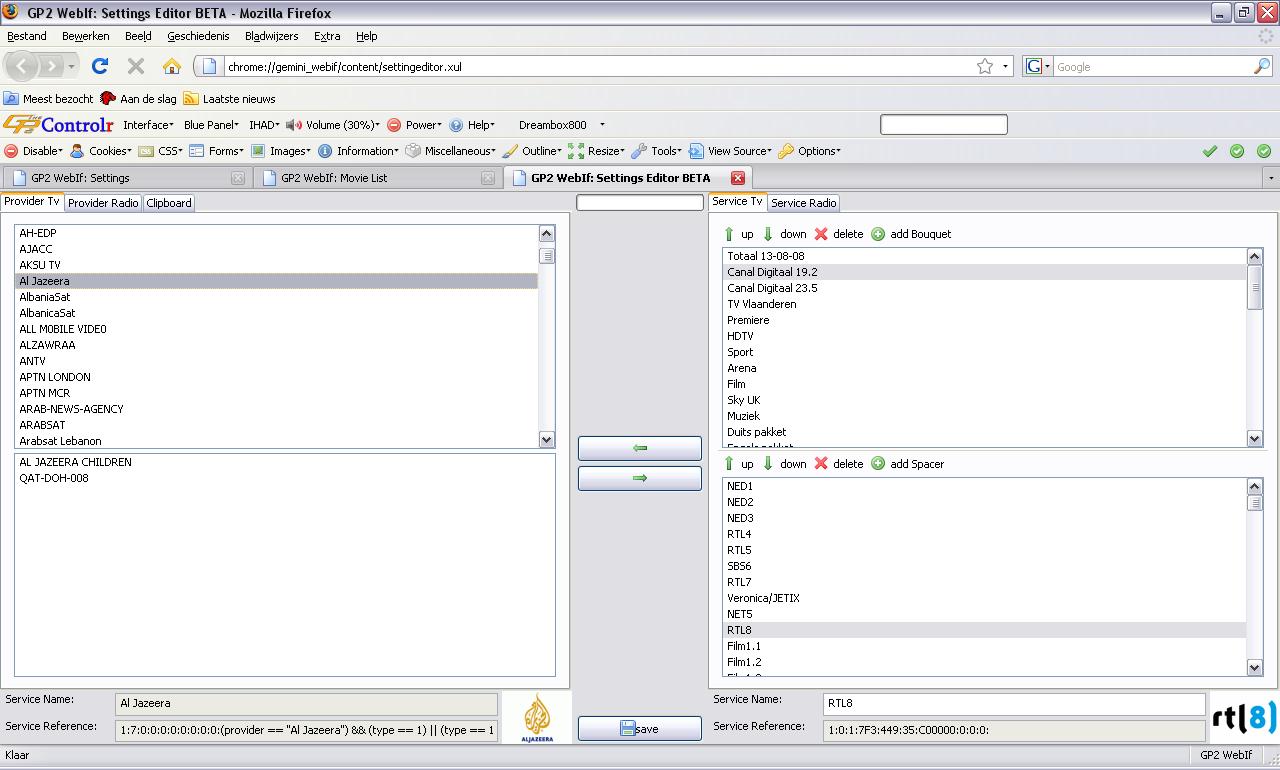
Task: Go to the Firefox home page icon
Action: 172,66
